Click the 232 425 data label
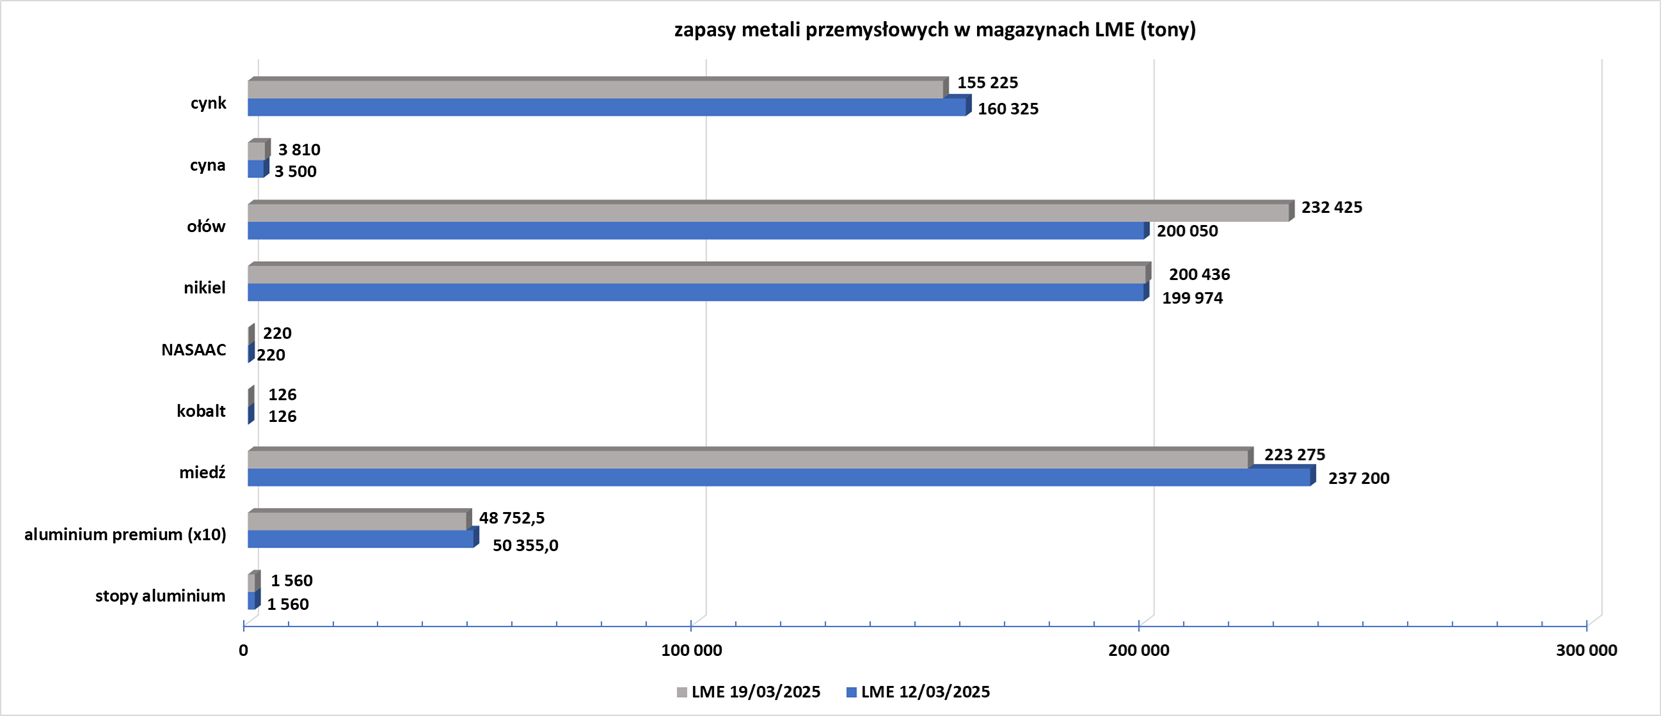 pyautogui.click(x=1331, y=208)
